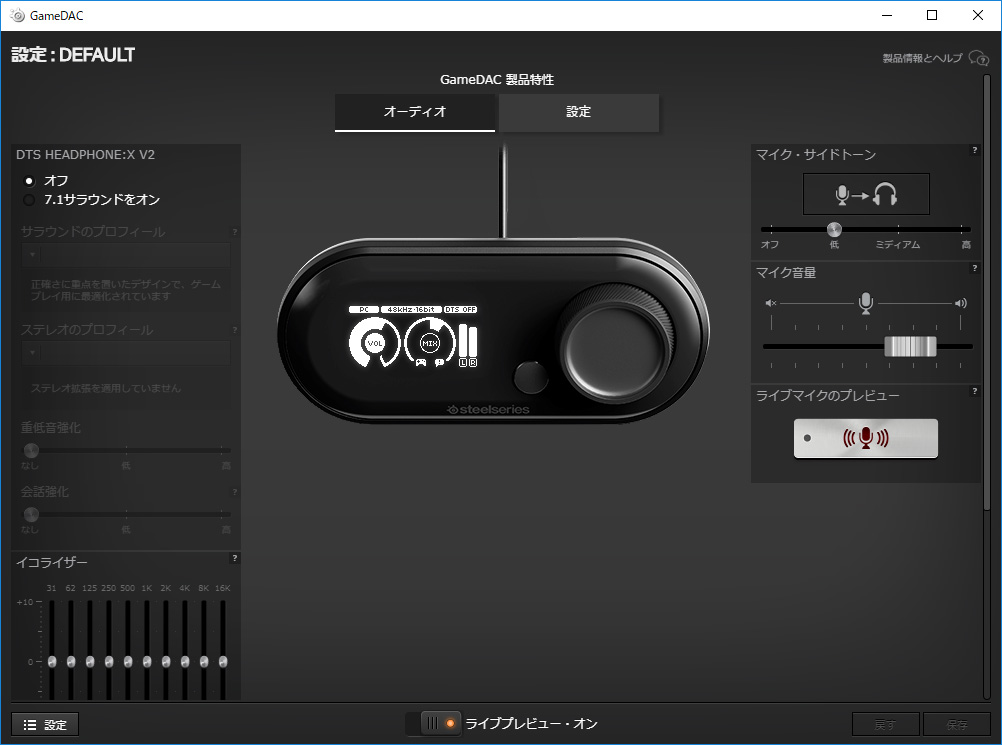Enable 7.1サラウンドをオン option
Screen dimensions: 1002x745
(29, 200)
